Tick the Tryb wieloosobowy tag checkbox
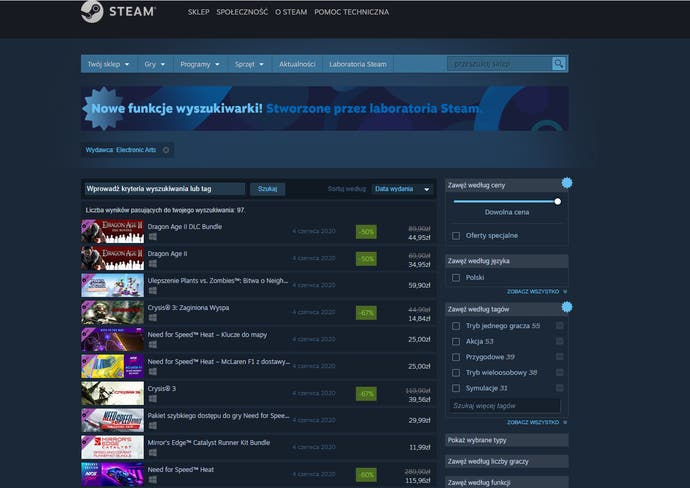This screenshot has height=488, width=690. (x=456, y=373)
